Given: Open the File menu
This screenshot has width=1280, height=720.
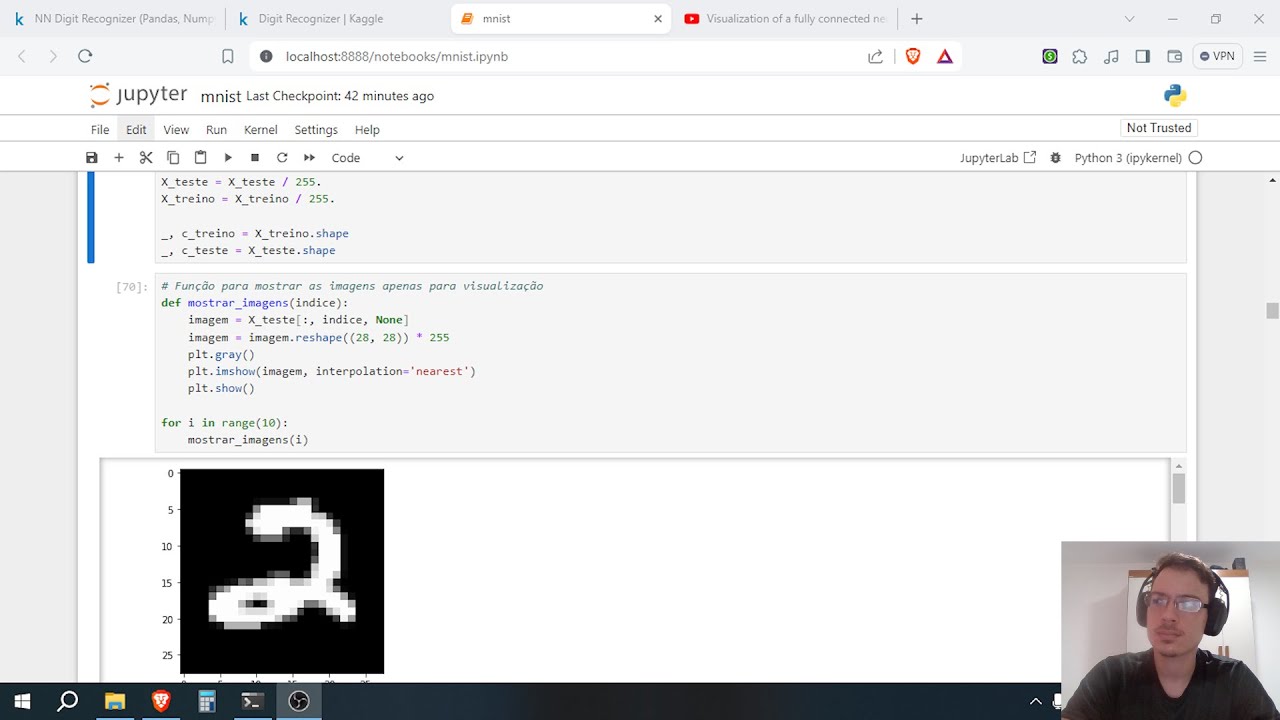Looking at the screenshot, I should coord(100,130).
